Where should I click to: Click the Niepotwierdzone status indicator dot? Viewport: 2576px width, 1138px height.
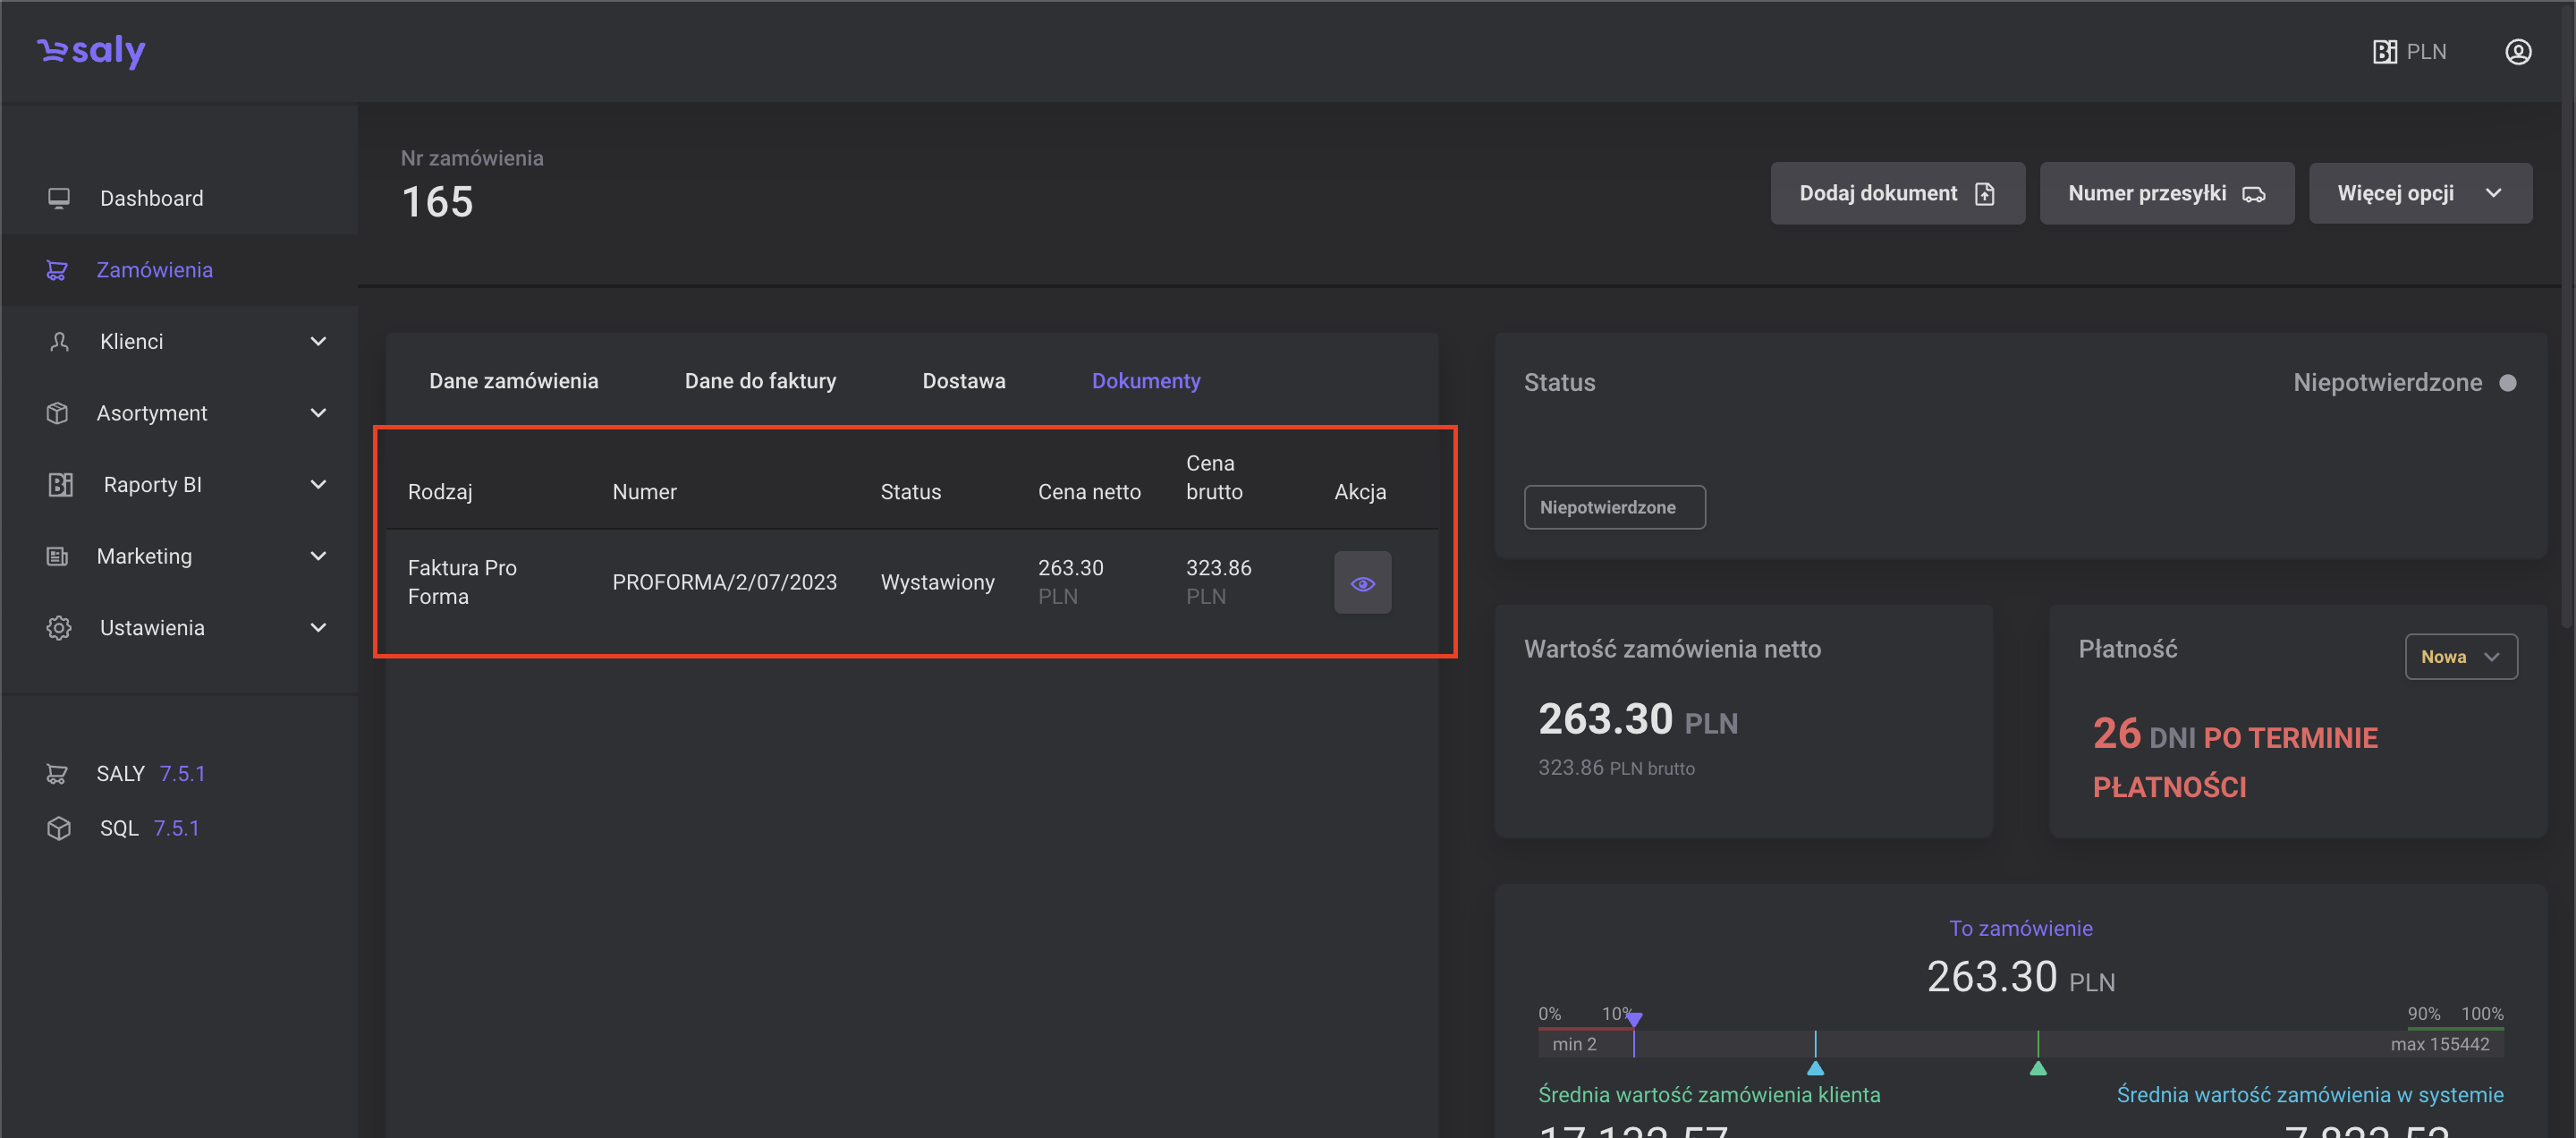click(2507, 382)
